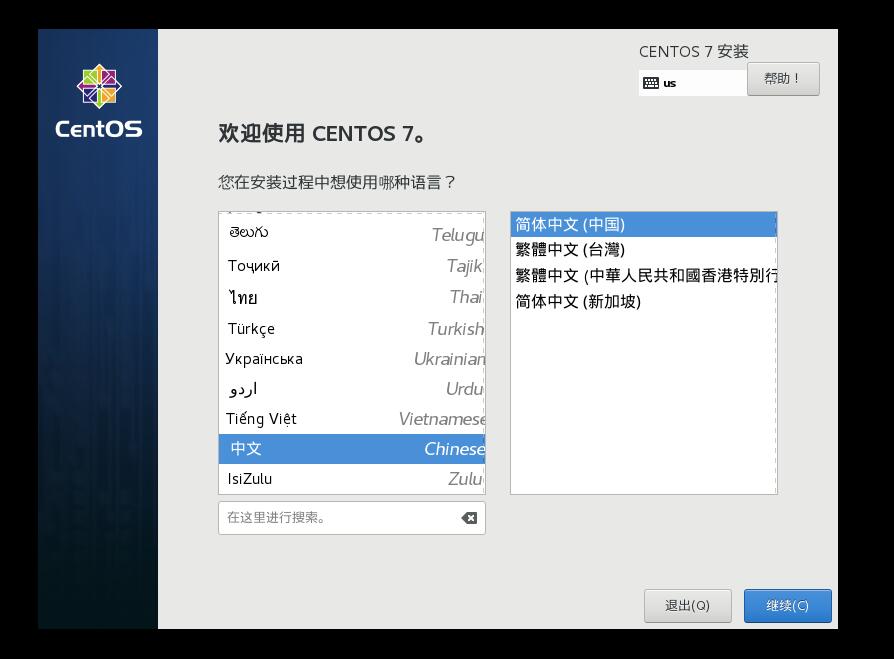Screen dimensions: 894x659
Task: Click the 退出(Q) quit button
Action: (688, 605)
